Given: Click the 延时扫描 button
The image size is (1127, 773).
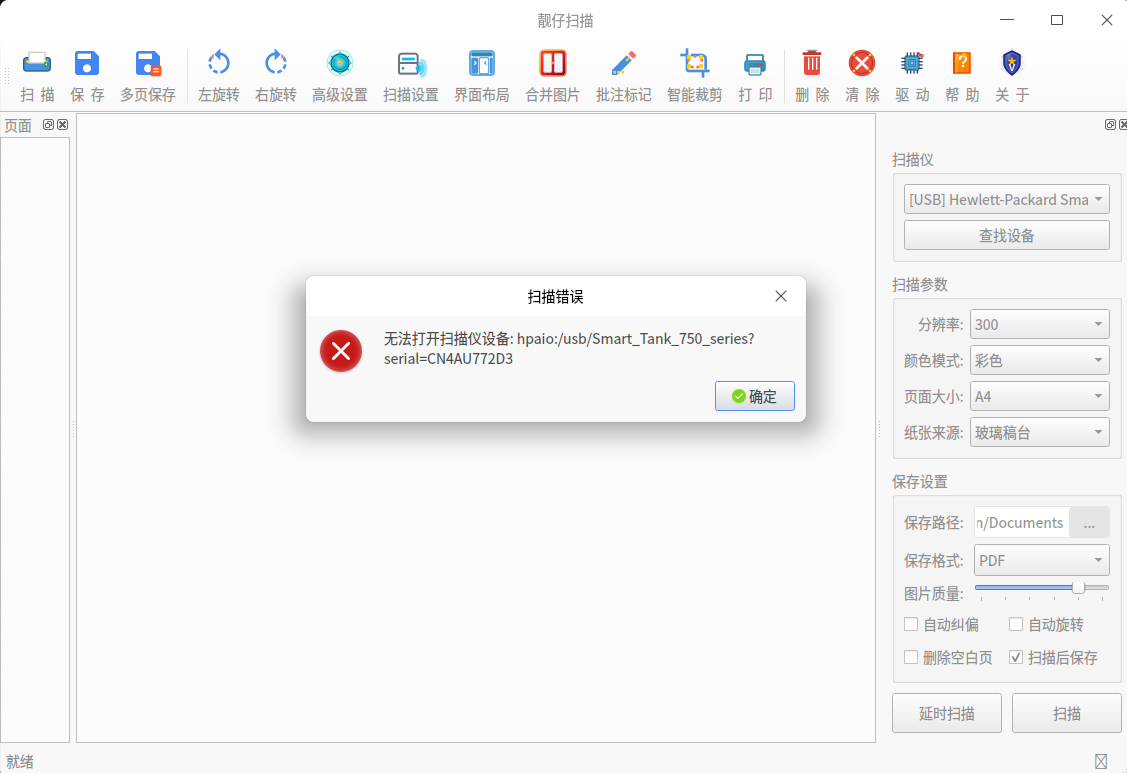Looking at the screenshot, I should [947, 713].
